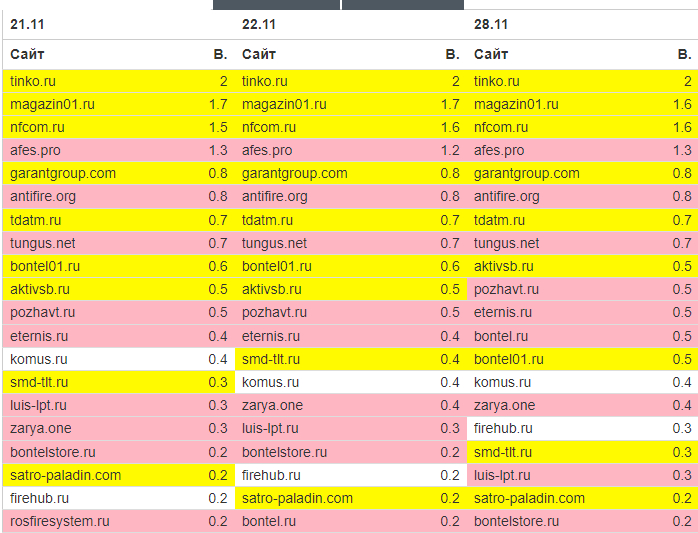698x533 pixels.
Task: Select antifire.org under 28.11
Action: tap(507, 196)
